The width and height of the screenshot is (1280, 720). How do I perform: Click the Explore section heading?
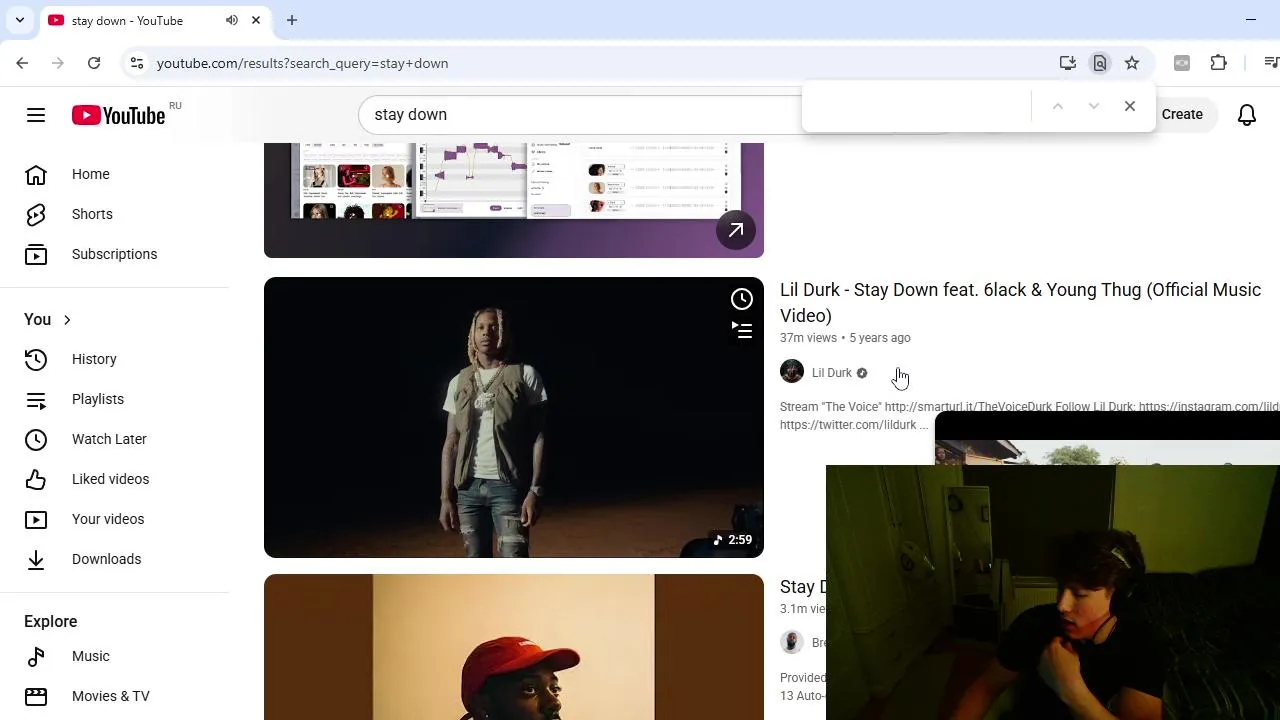coord(50,621)
